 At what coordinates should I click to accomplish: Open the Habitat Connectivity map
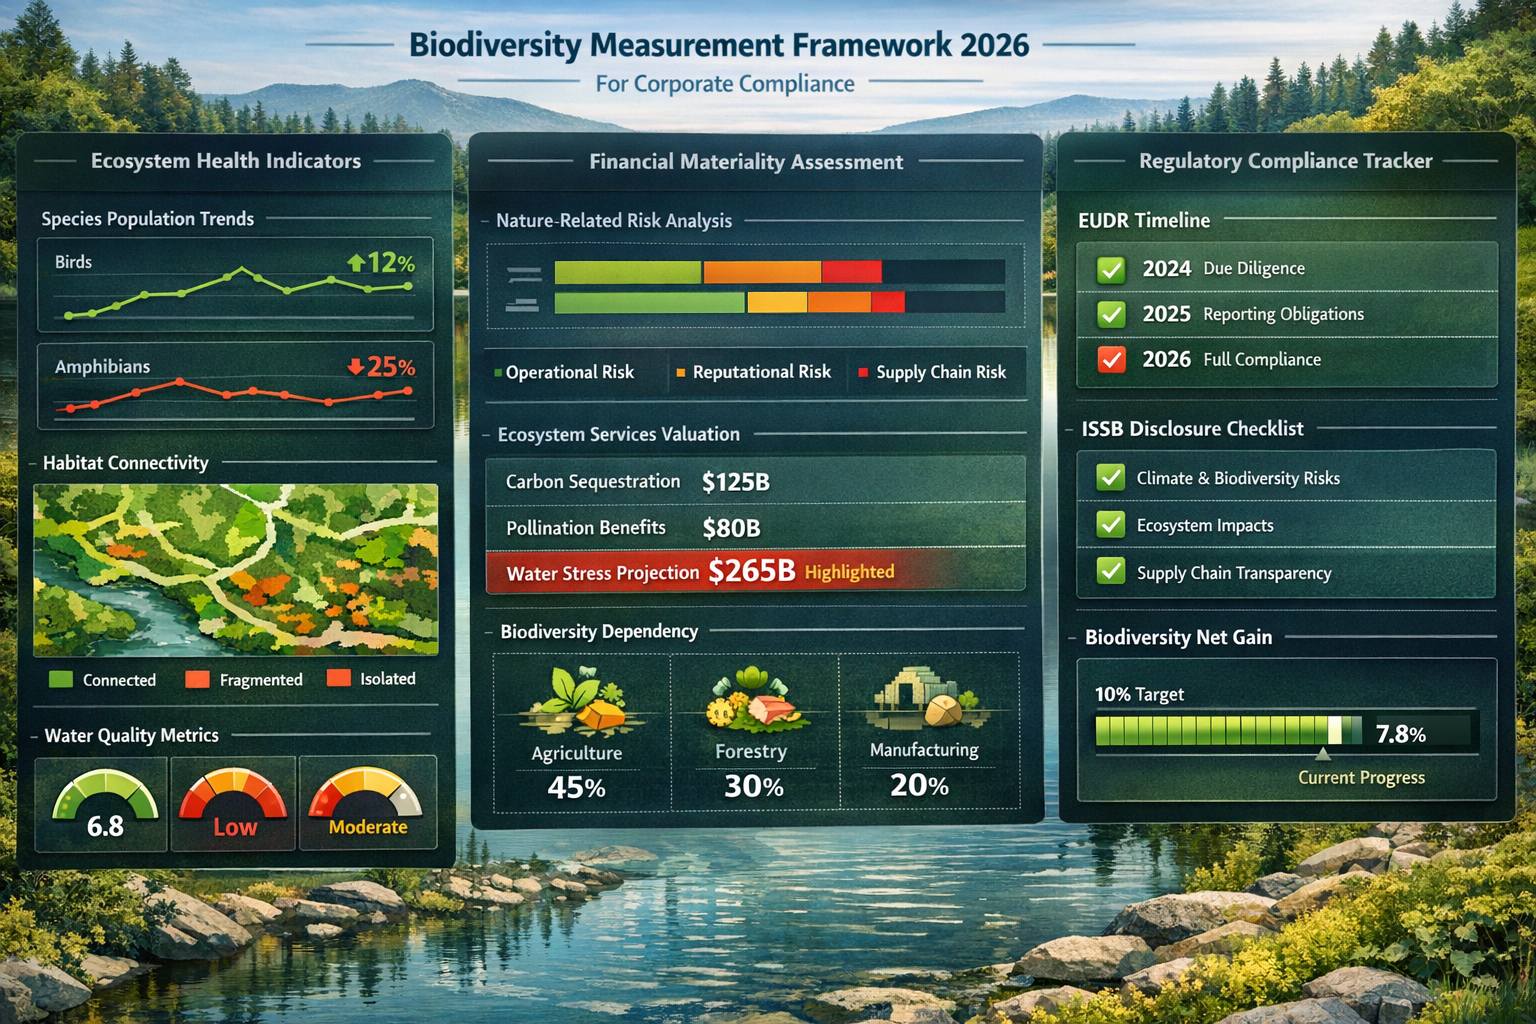coord(235,570)
